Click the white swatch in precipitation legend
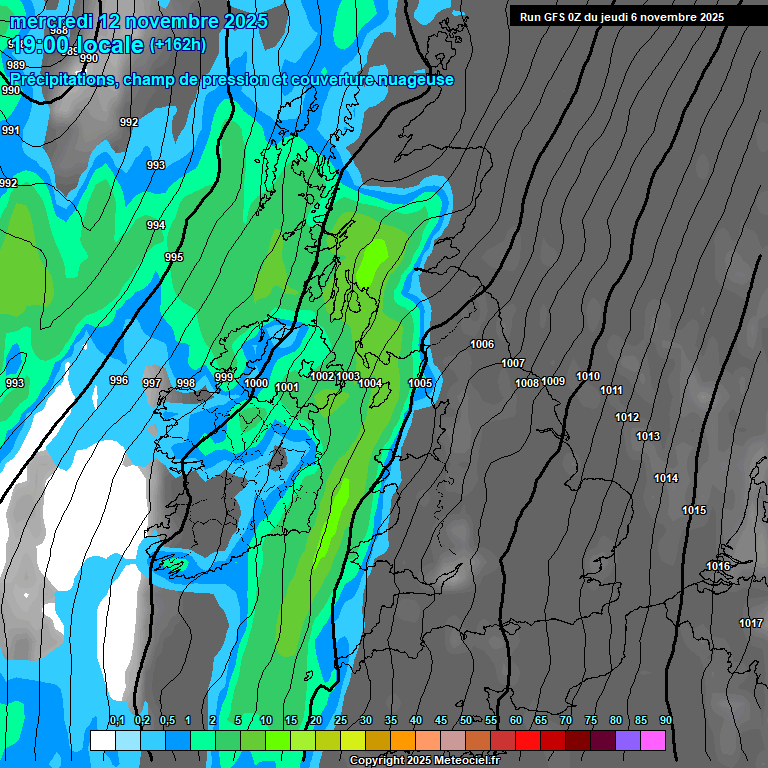This screenshot has width=768, height=768. tap(102, 741)
